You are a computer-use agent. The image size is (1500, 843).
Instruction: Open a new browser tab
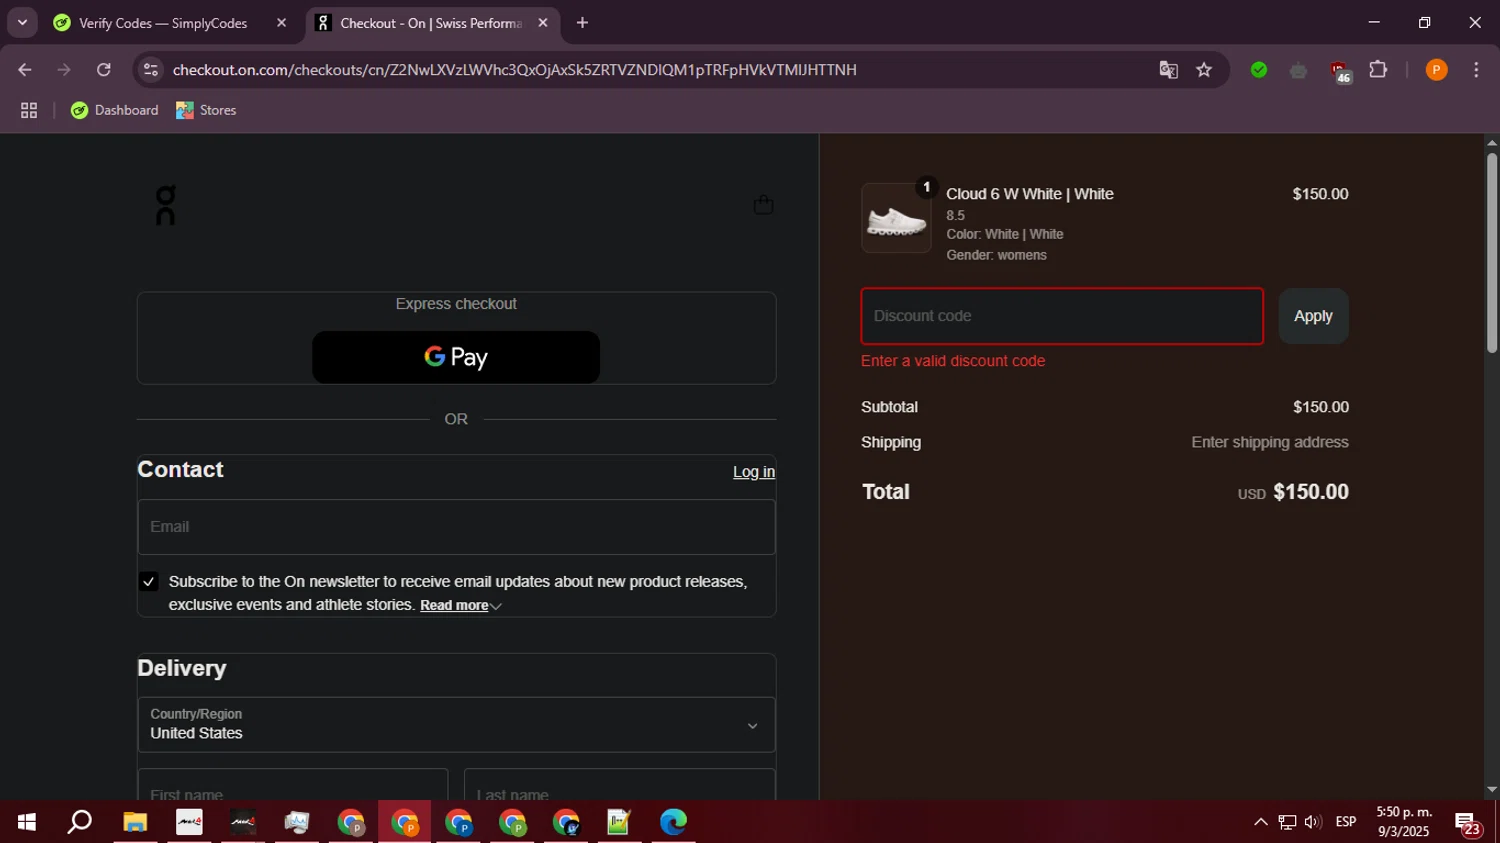582,23
